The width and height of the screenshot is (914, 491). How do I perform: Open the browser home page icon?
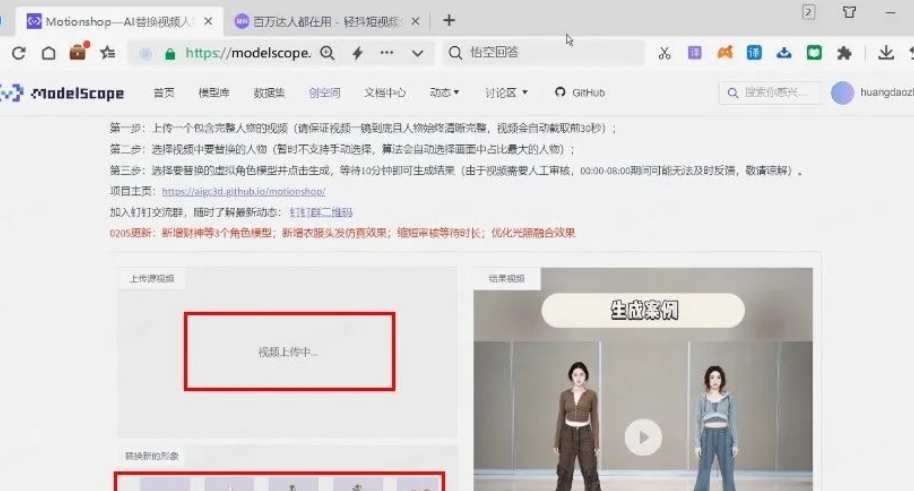[49, 53]
